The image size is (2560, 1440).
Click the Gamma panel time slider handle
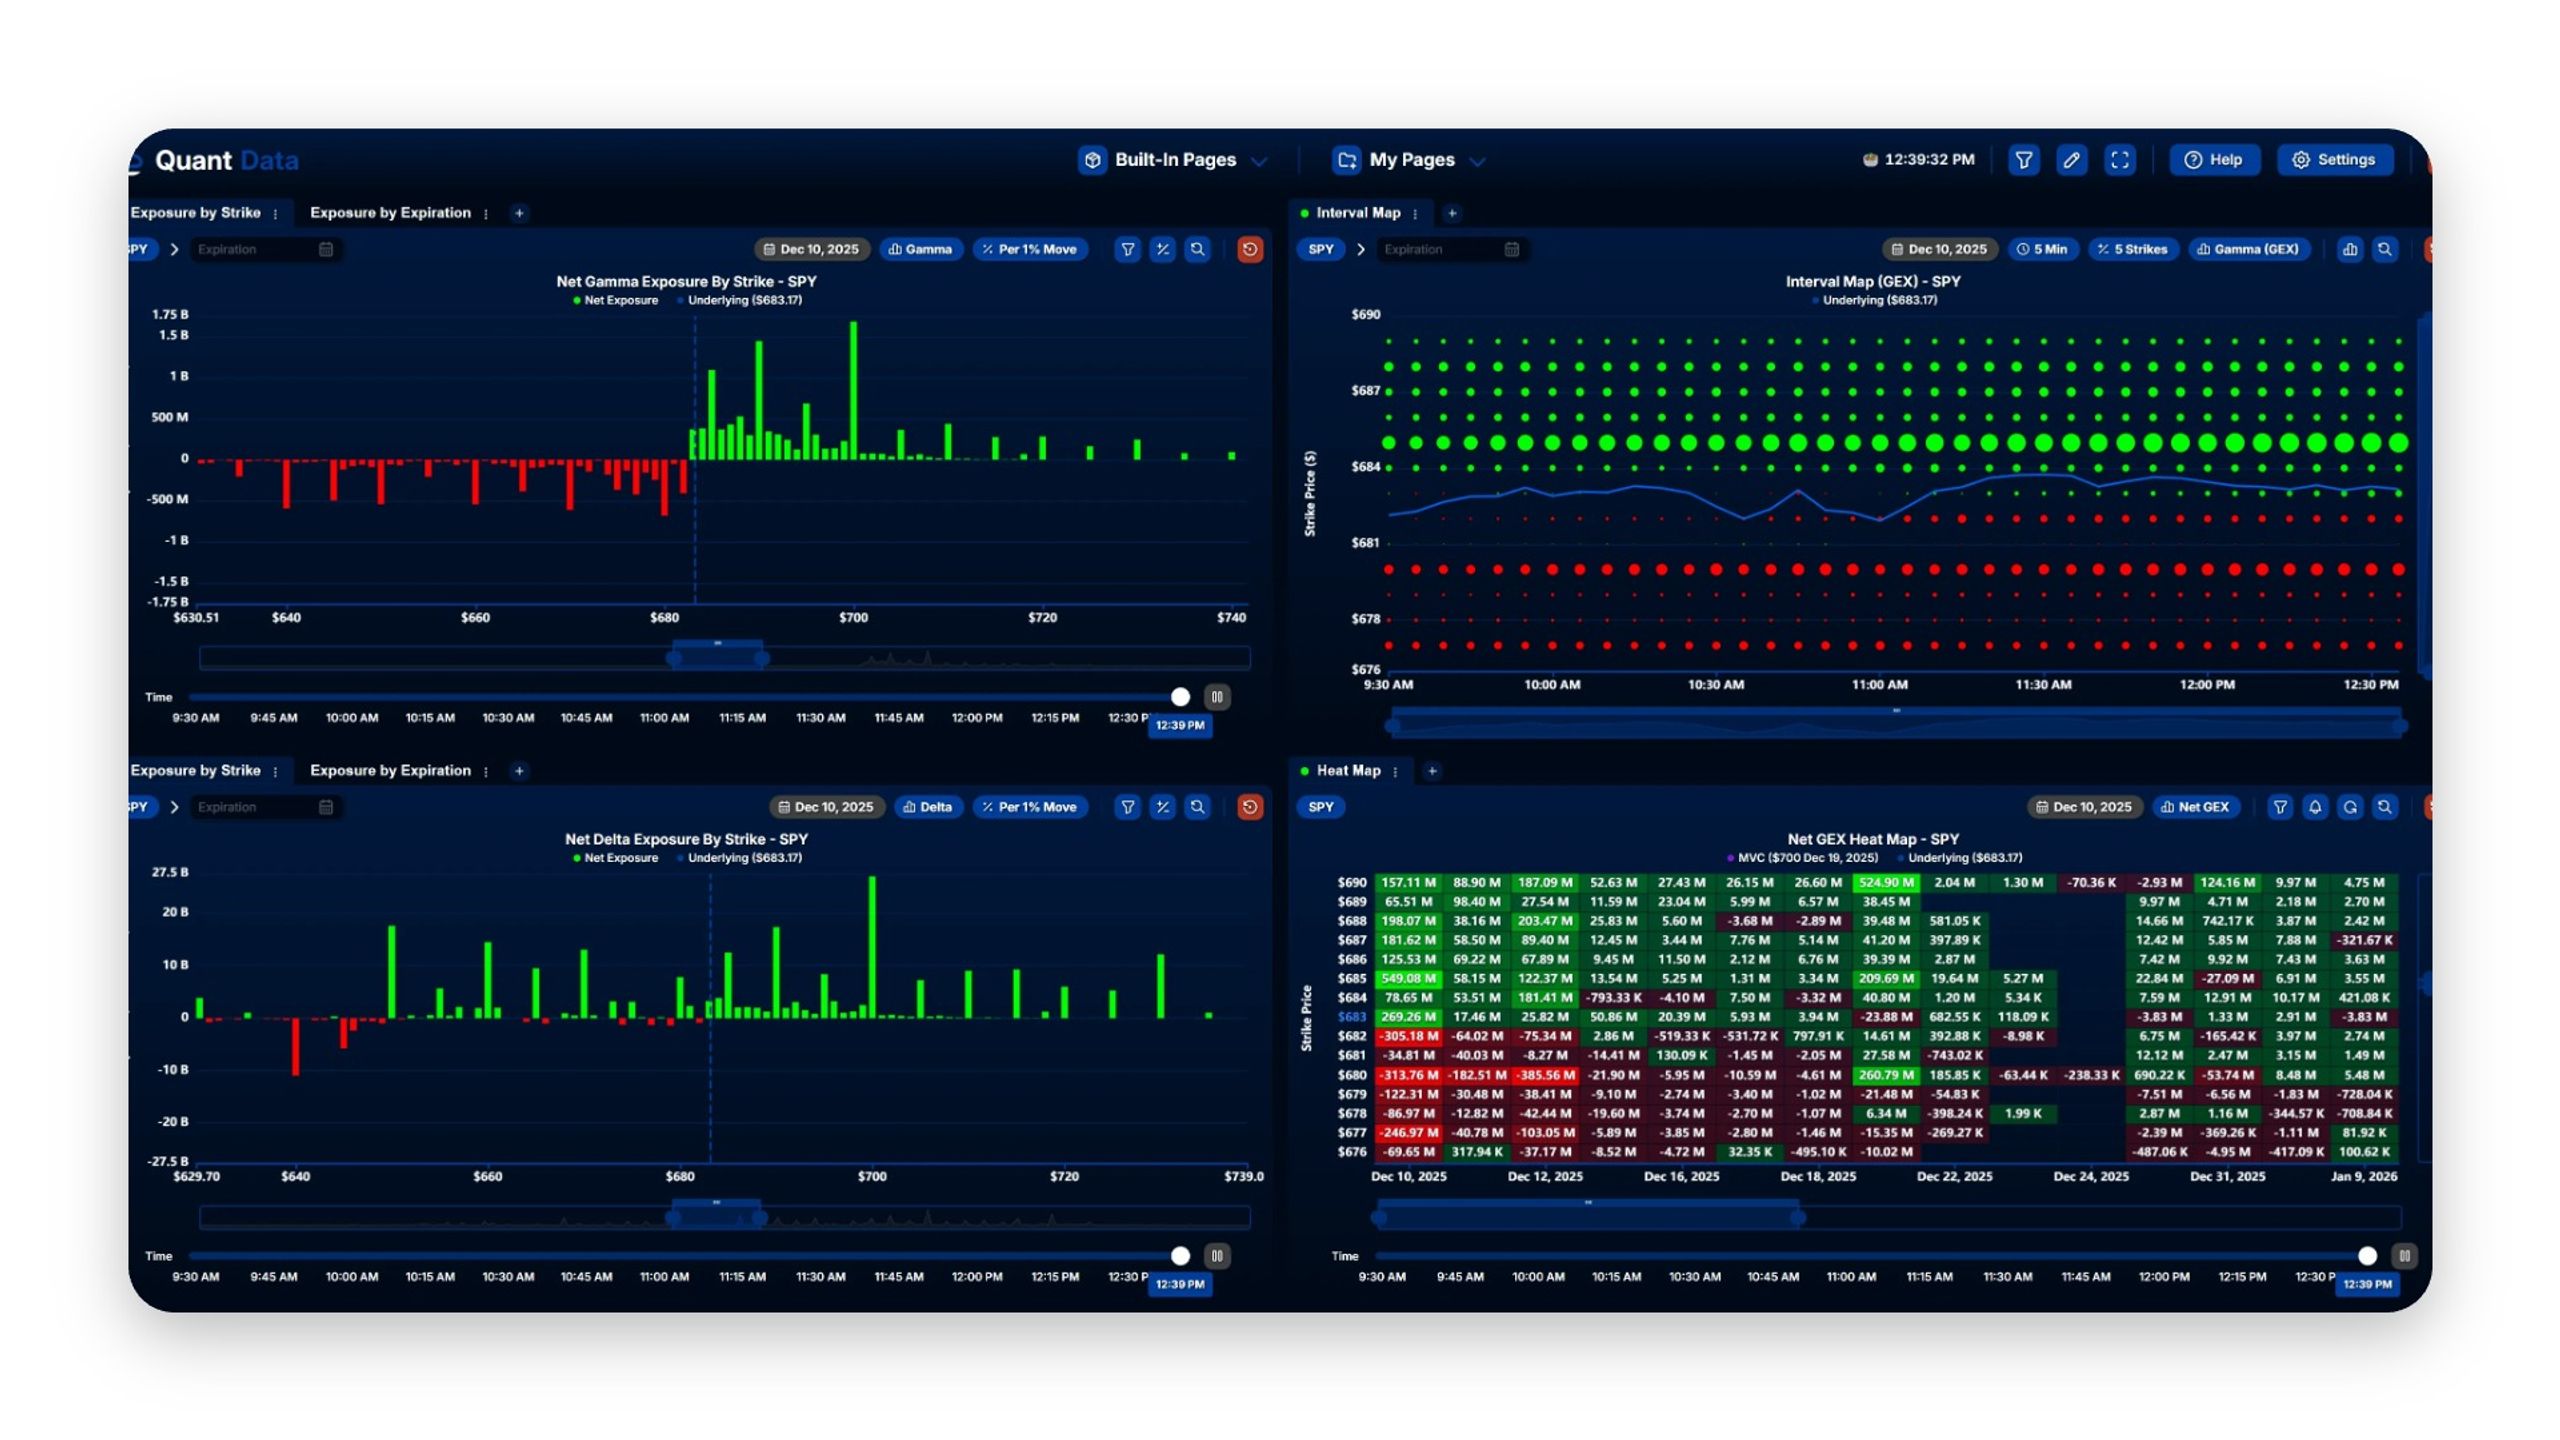tap(1180, 697)
